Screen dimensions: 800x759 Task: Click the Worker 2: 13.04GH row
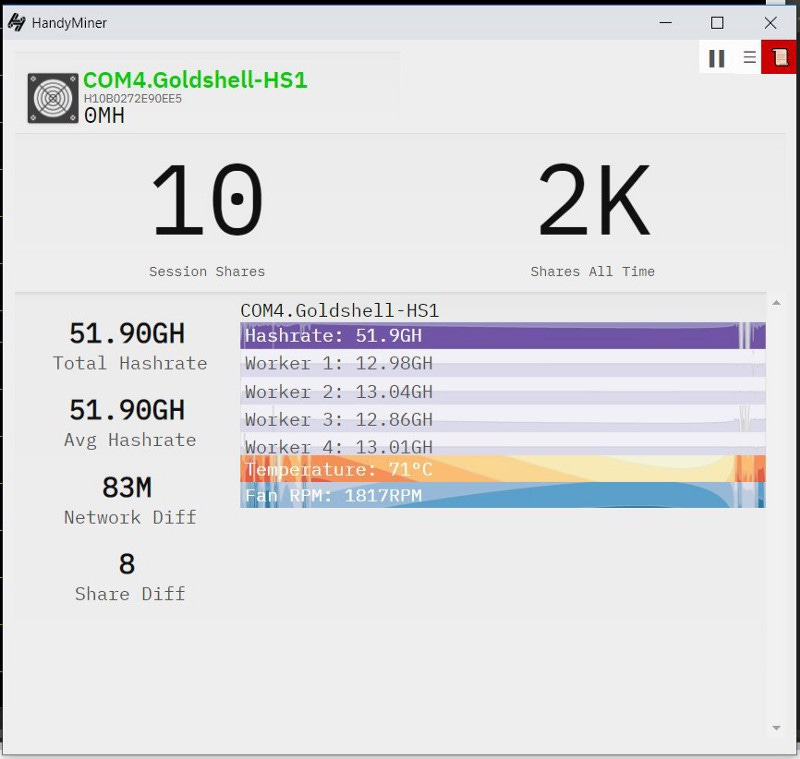tap(503, 391)
